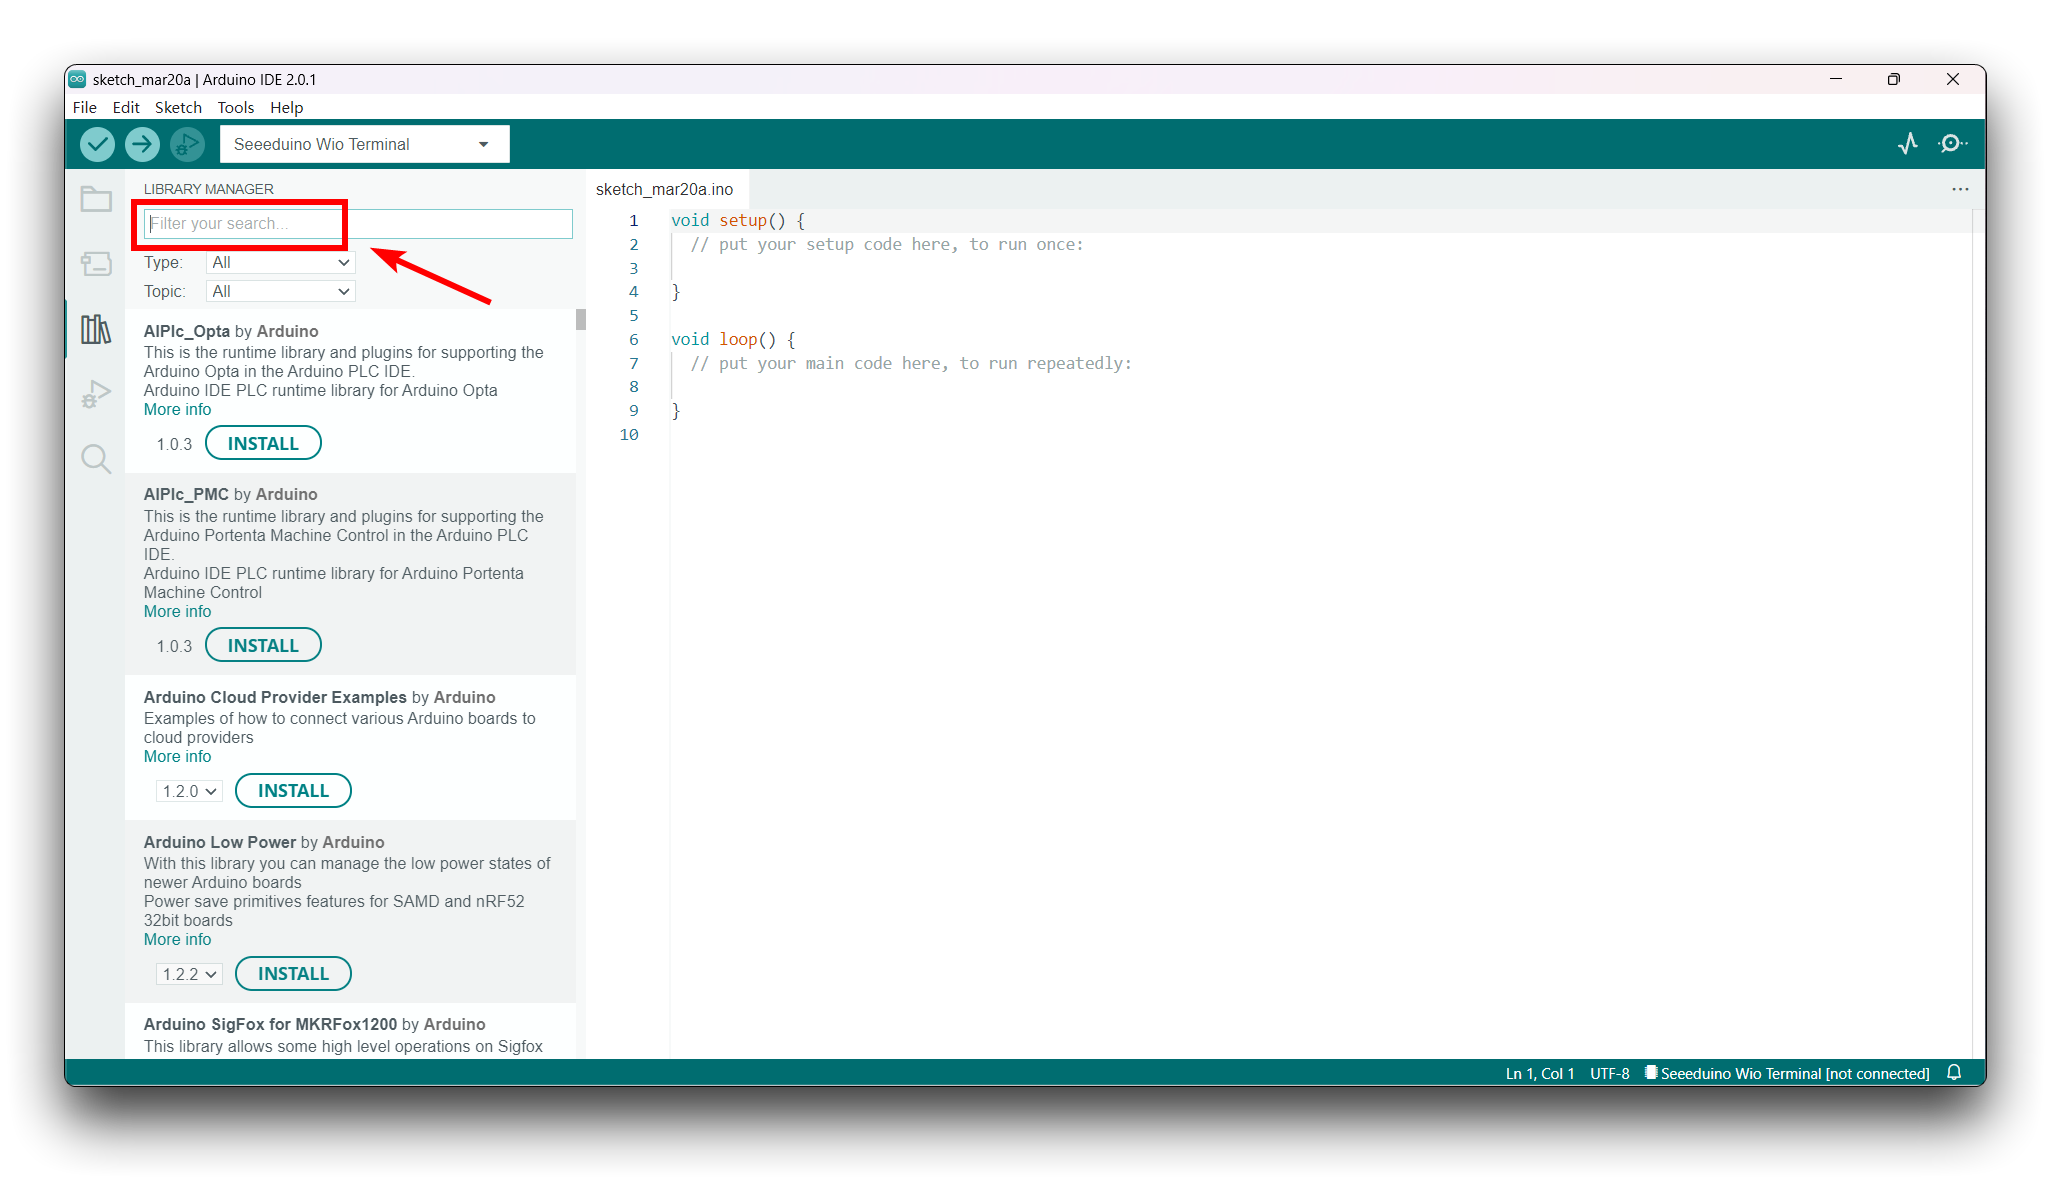Open More info for Arduino Cloud Provider Examples

[x=177, y=756]
